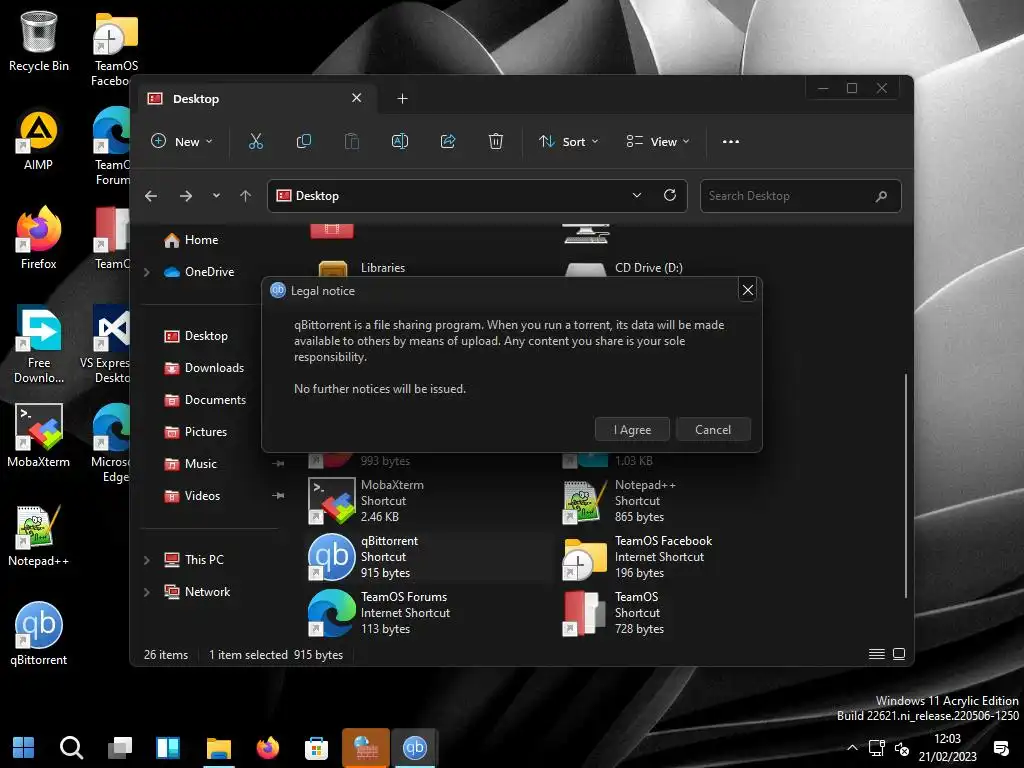Click the Search Desktop field

point(801,196)
